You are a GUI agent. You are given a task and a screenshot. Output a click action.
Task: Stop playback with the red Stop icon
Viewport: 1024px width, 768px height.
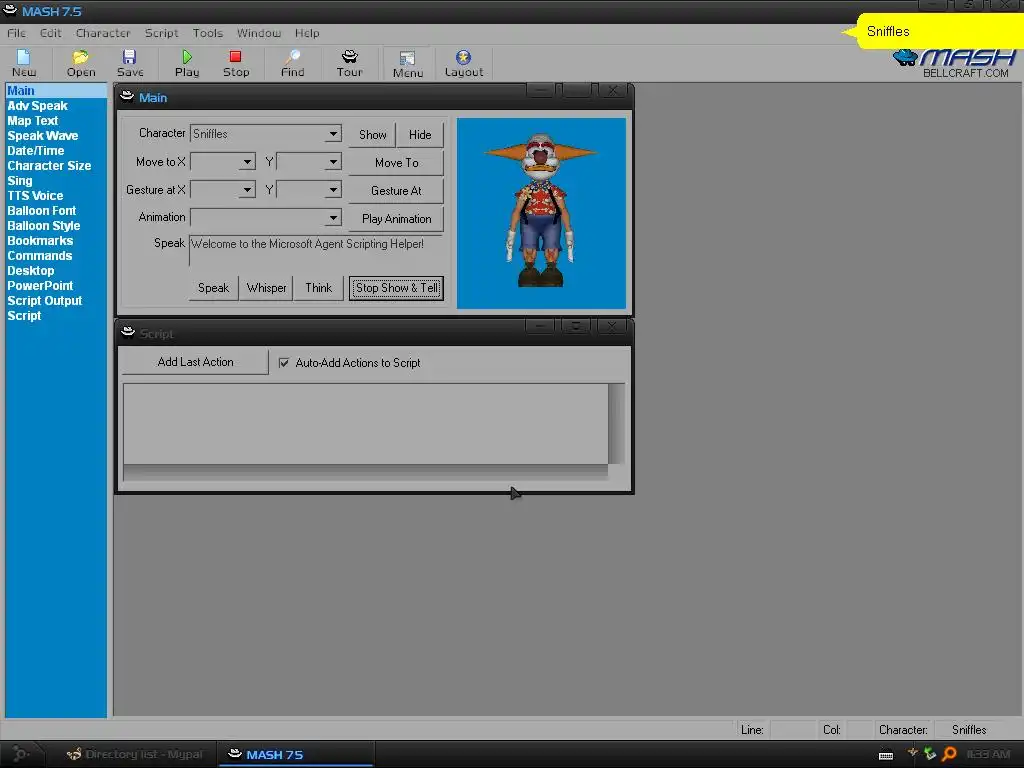pyautogui.click(x=236, y=63)
